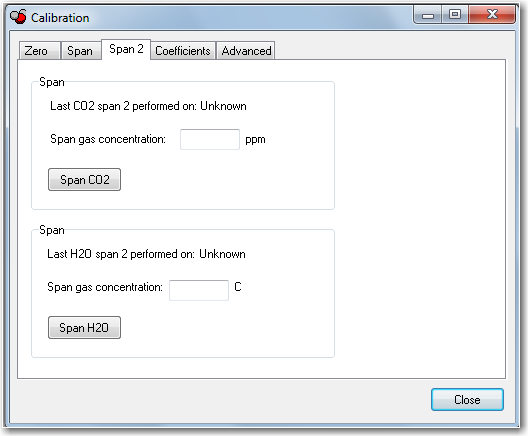Open the Span tab

(x=81, y=51)
